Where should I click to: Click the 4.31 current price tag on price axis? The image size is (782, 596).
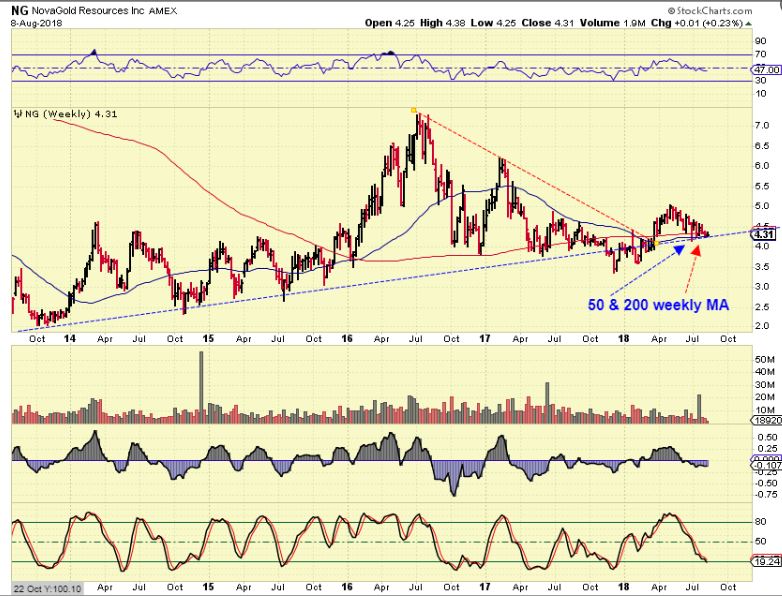764,234
